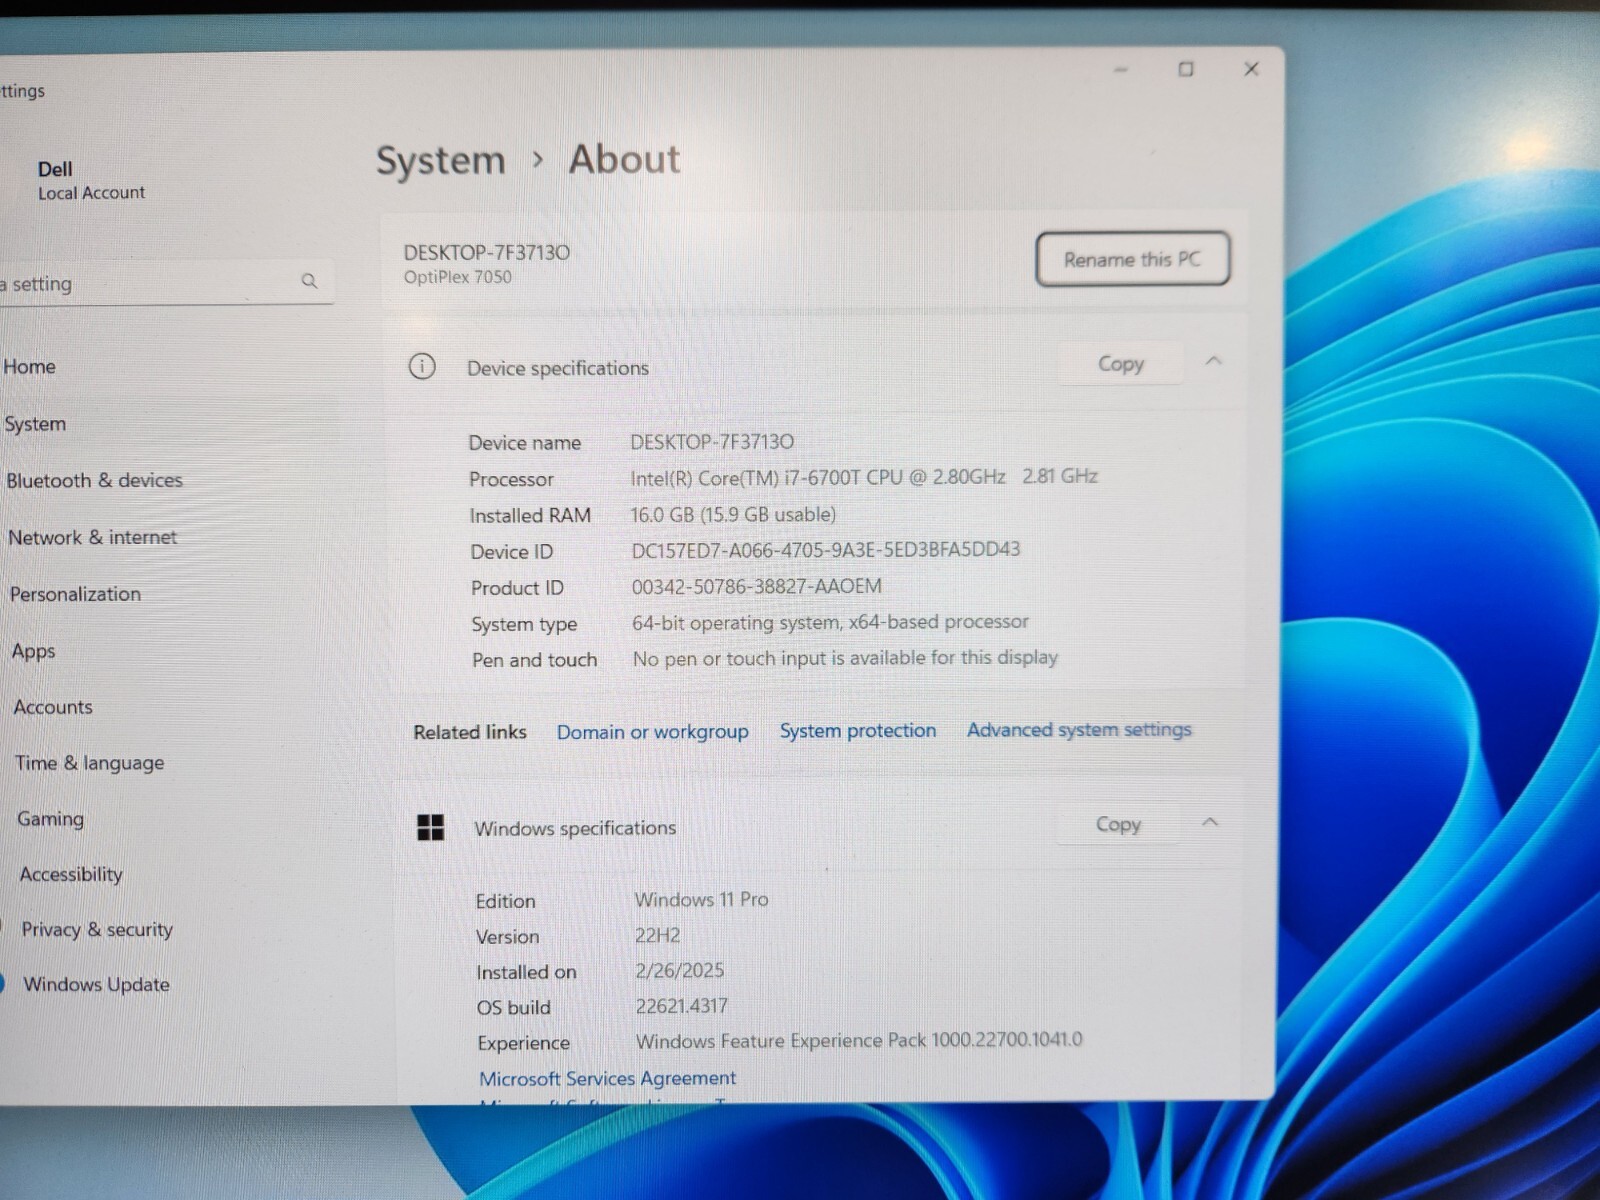Viewport: 1600px width, 1200px height.
Task: Minimize the Settings window
Action: pyautogui.click(x=1121, y=69)
